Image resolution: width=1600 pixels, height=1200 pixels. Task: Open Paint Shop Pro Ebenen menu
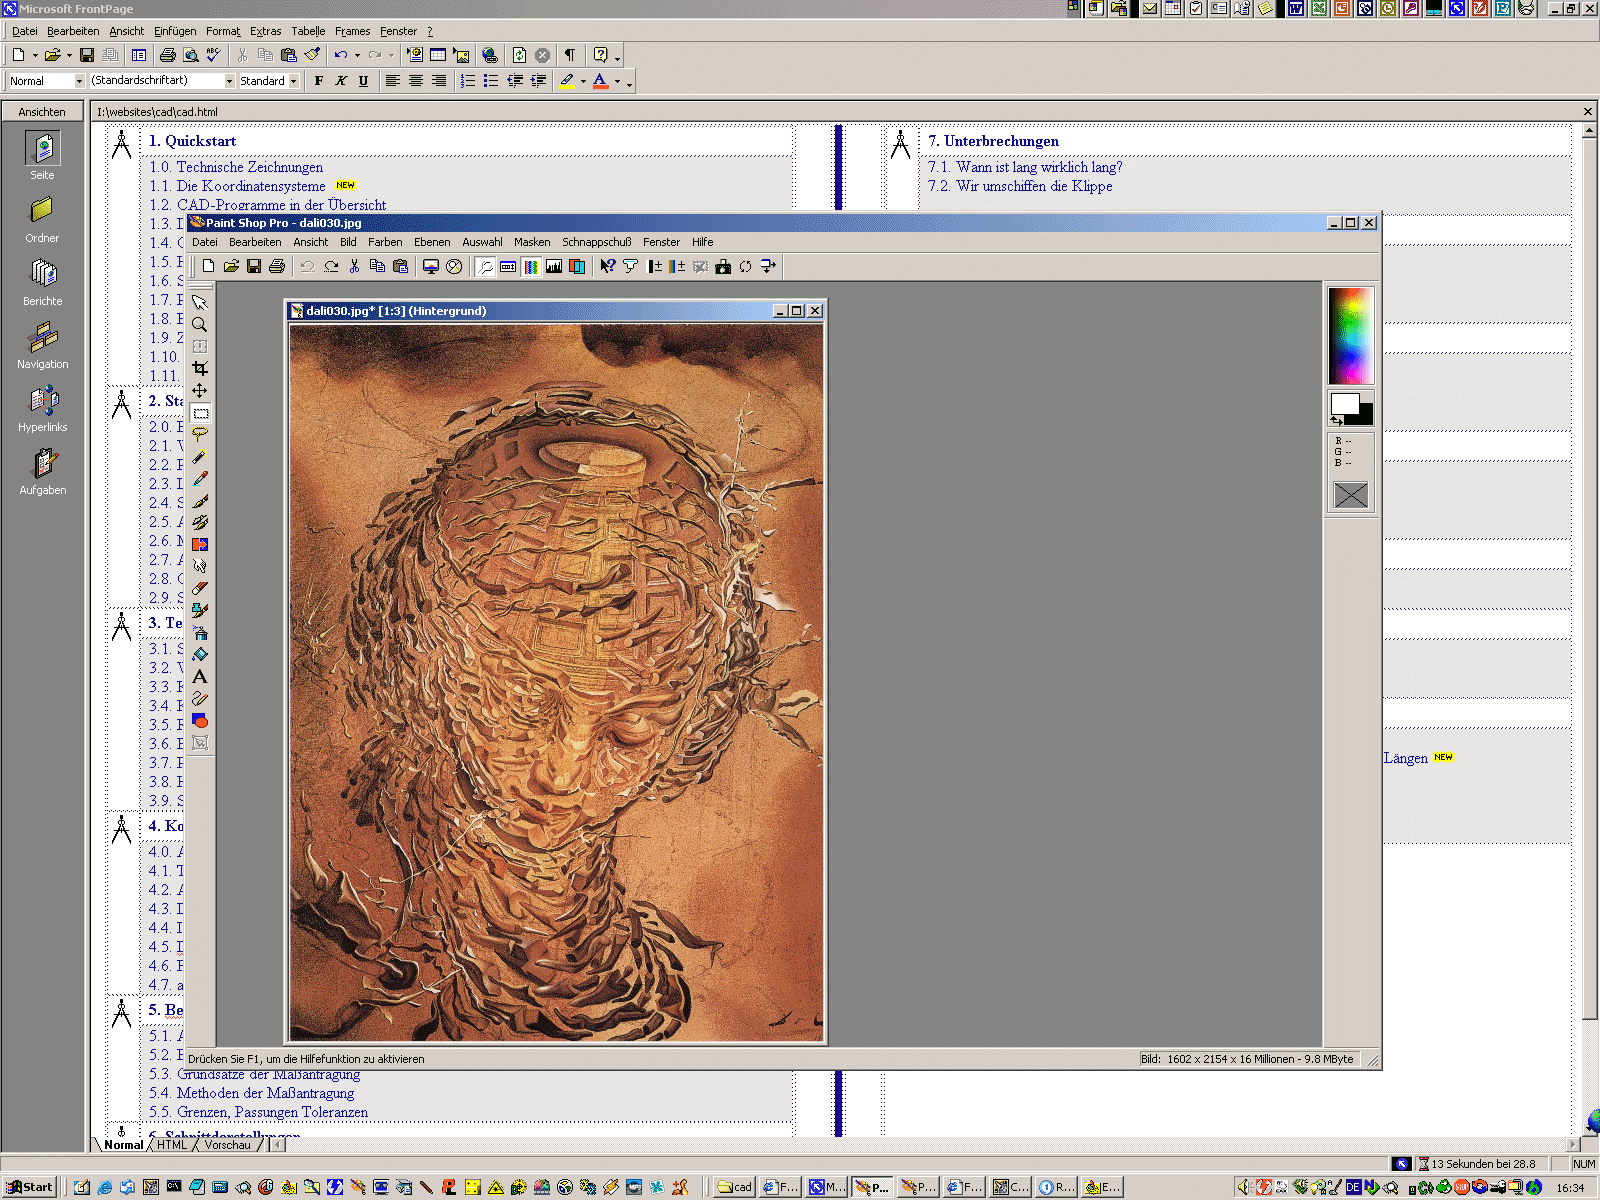tap(432, 242)
